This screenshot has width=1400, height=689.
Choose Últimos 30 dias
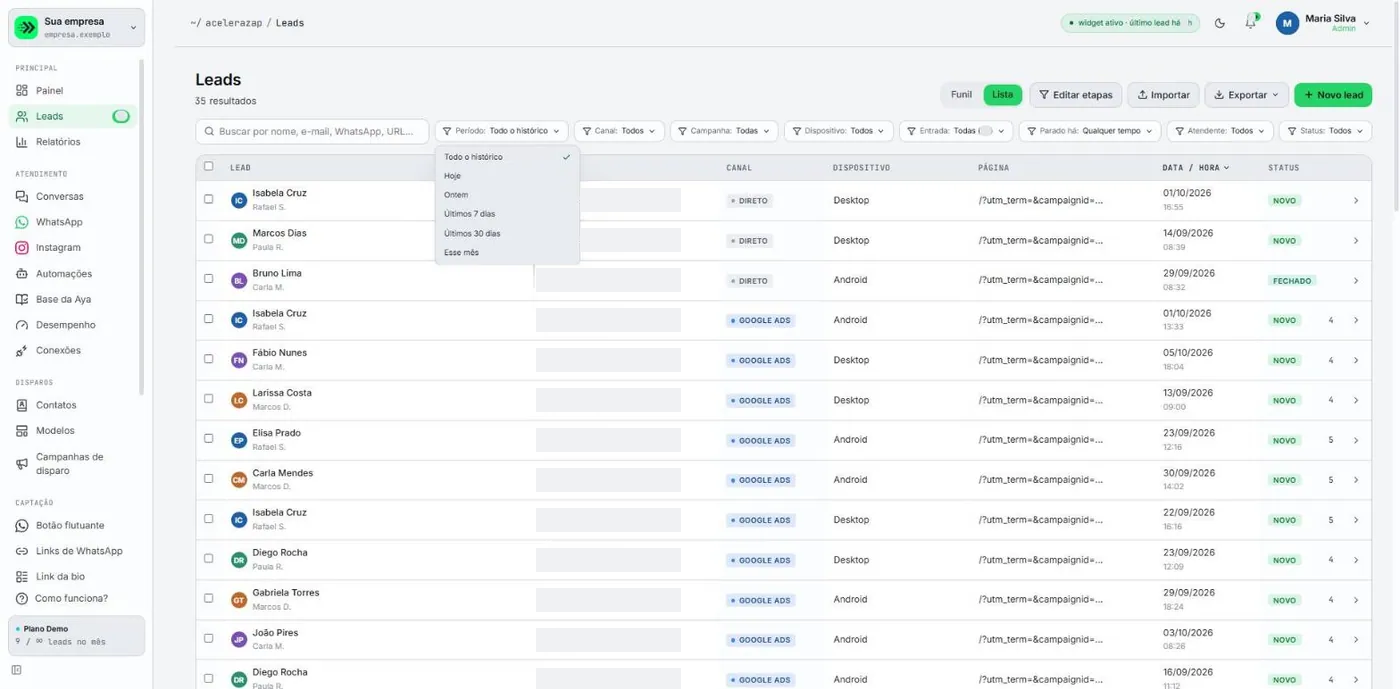507,234
